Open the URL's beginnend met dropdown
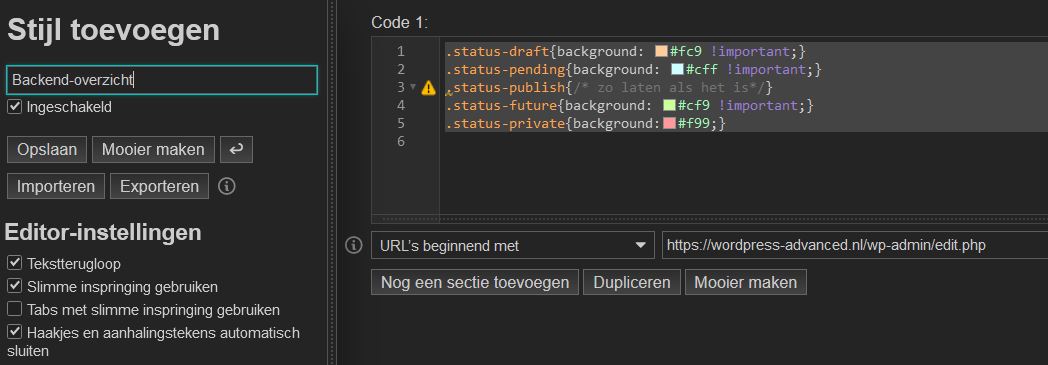Screen dimensions: 1048x365 pos(513,245)
